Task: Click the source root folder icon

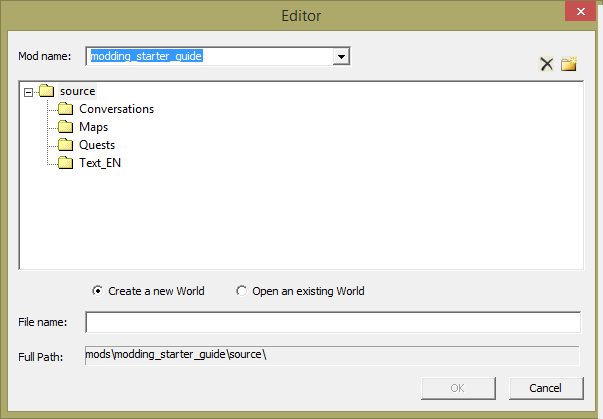Action: 47,91
